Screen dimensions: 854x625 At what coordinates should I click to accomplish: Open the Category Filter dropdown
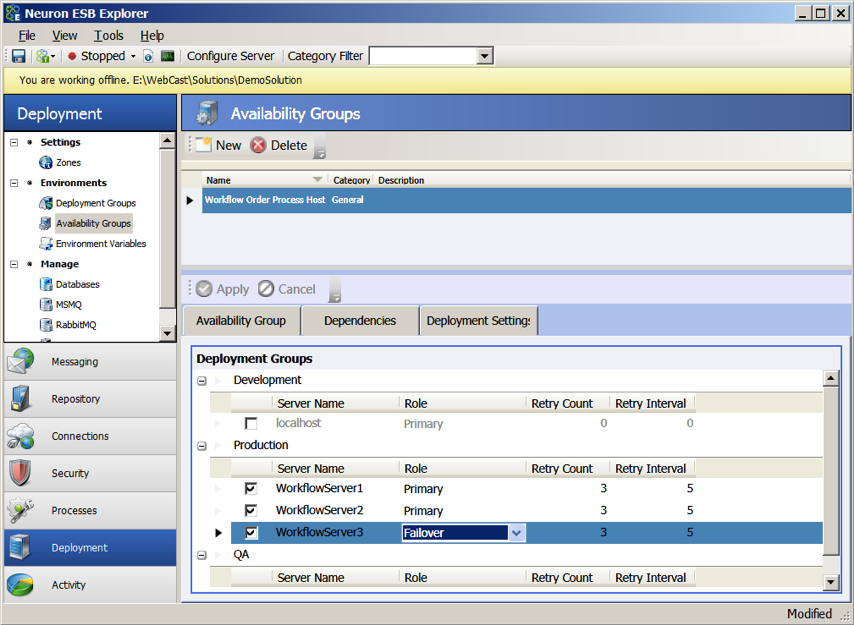[x=484, y=56]
